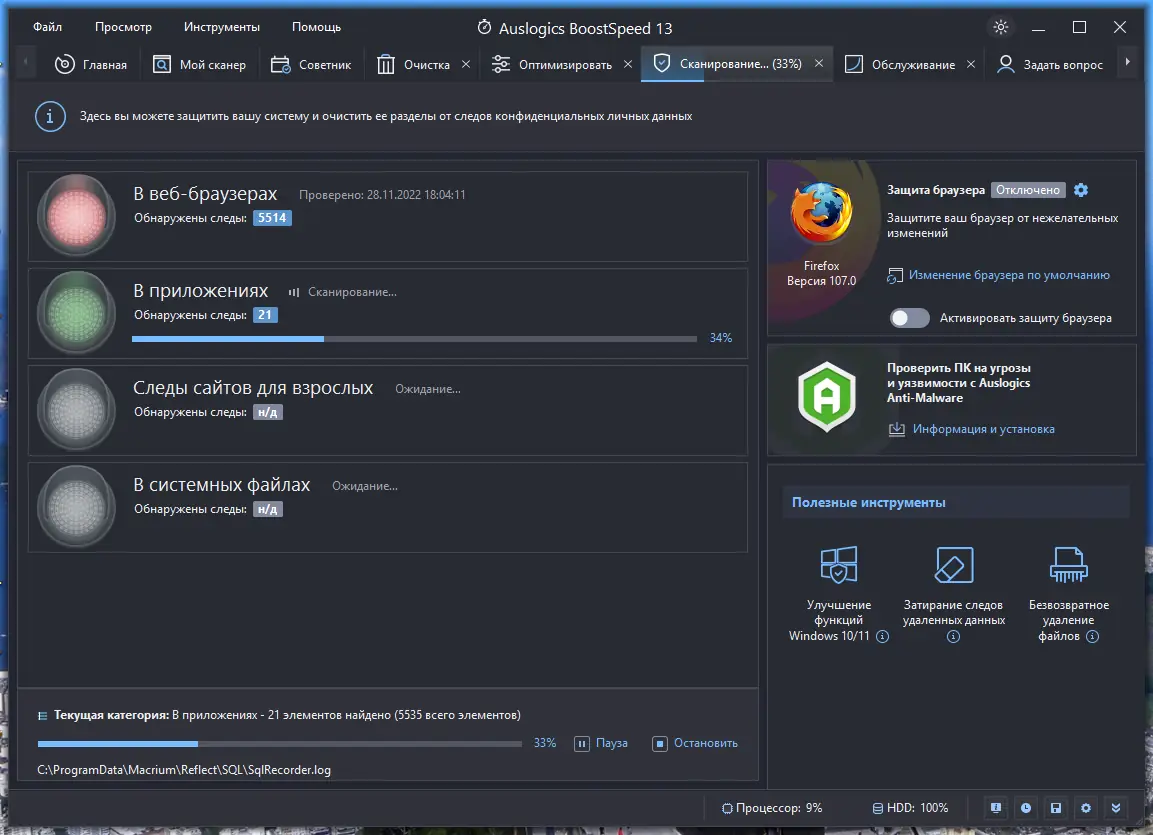This screenshot has width=1153, height=835.
Task: Open the Просмотр menu
Action: tap(123, 27)
